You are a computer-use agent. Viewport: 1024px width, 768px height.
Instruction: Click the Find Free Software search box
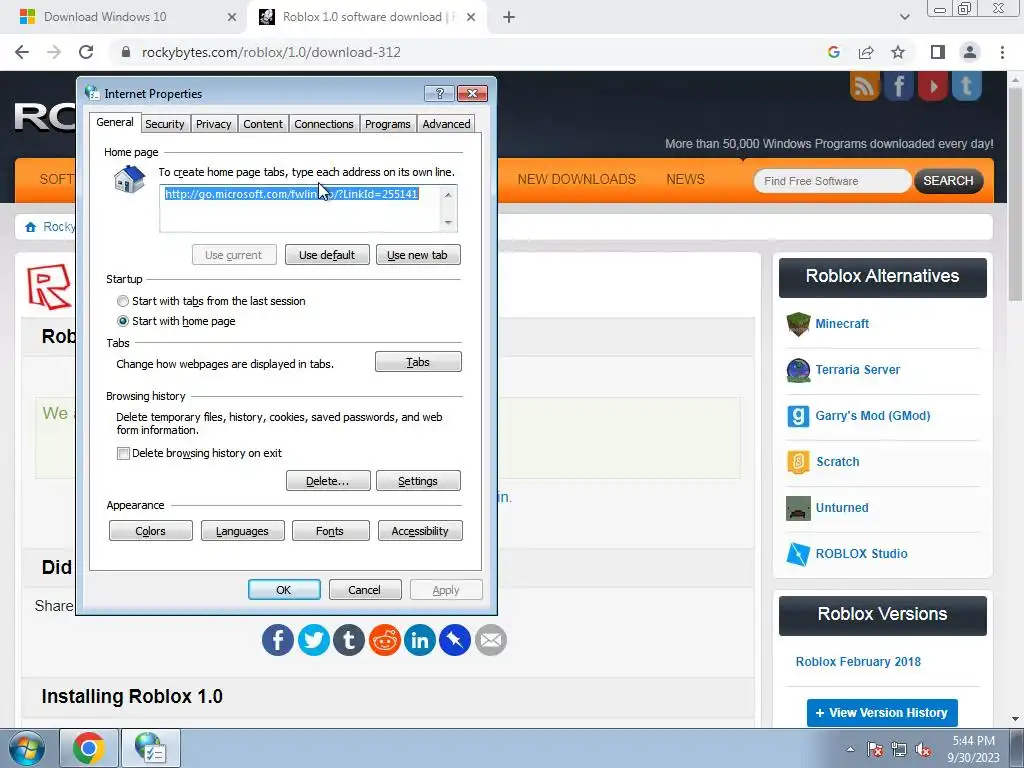click(x=832, y=181)
